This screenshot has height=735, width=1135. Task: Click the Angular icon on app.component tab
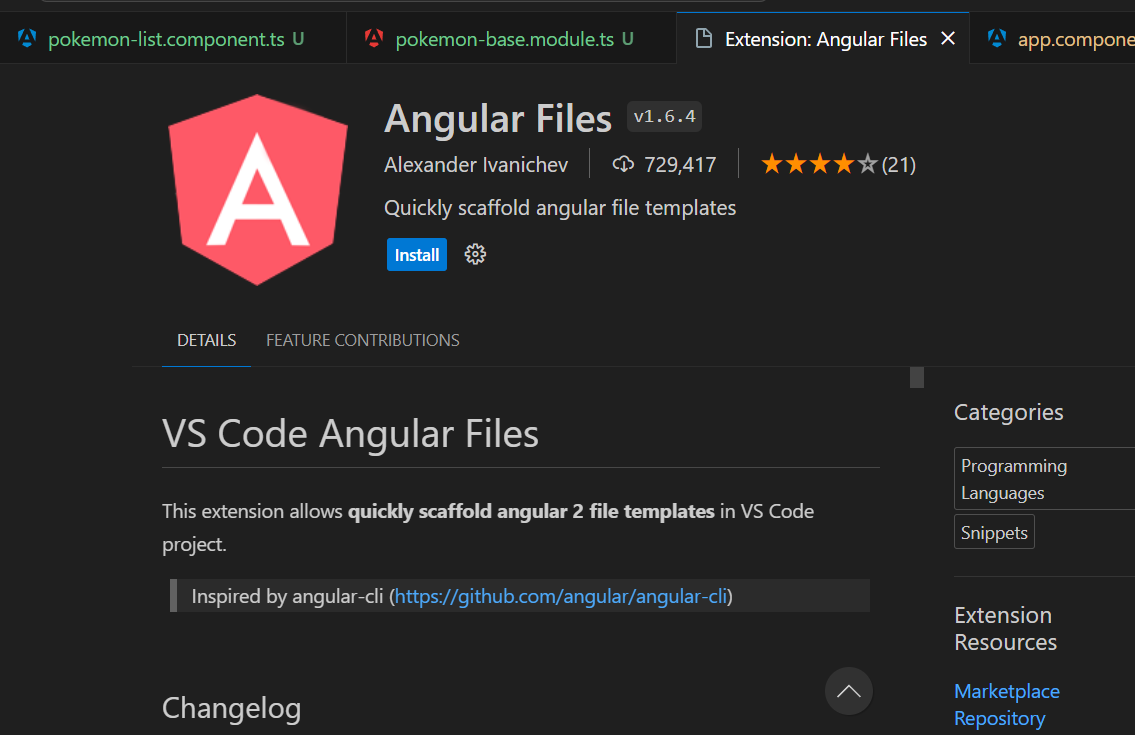coord(997,38)
